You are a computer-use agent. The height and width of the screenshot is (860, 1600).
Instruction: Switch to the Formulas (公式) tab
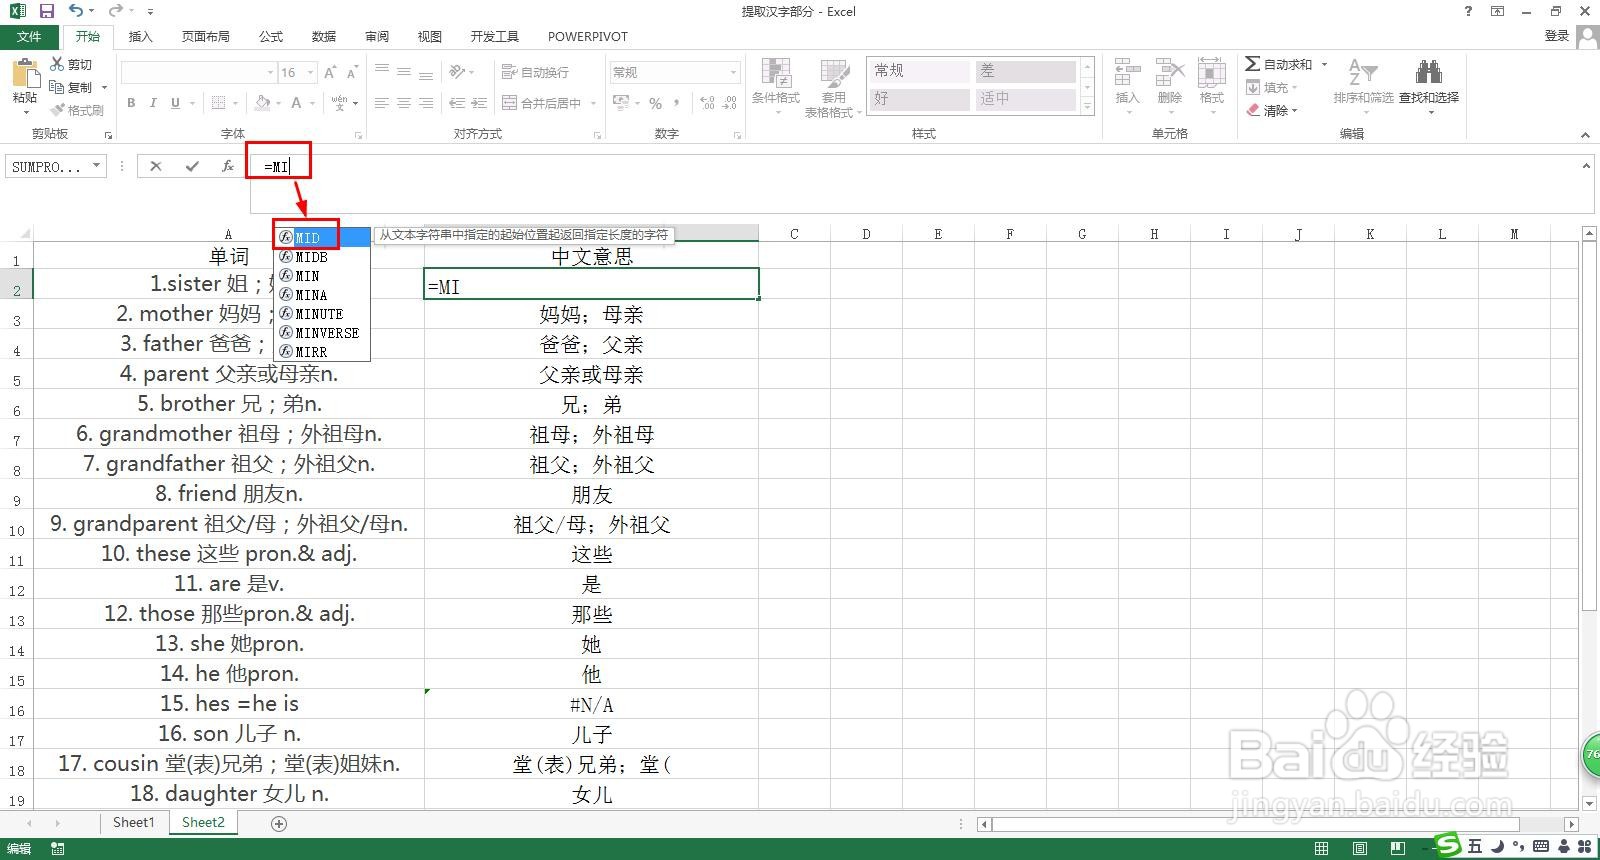tap(271, 36)
